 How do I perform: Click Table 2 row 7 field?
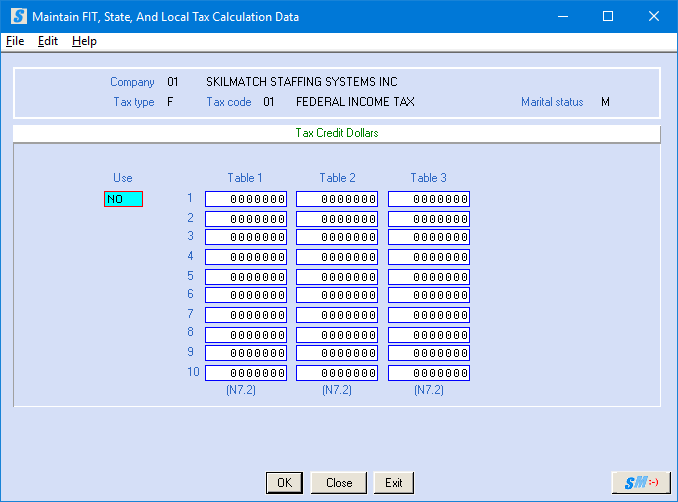[x=337, y=315]
